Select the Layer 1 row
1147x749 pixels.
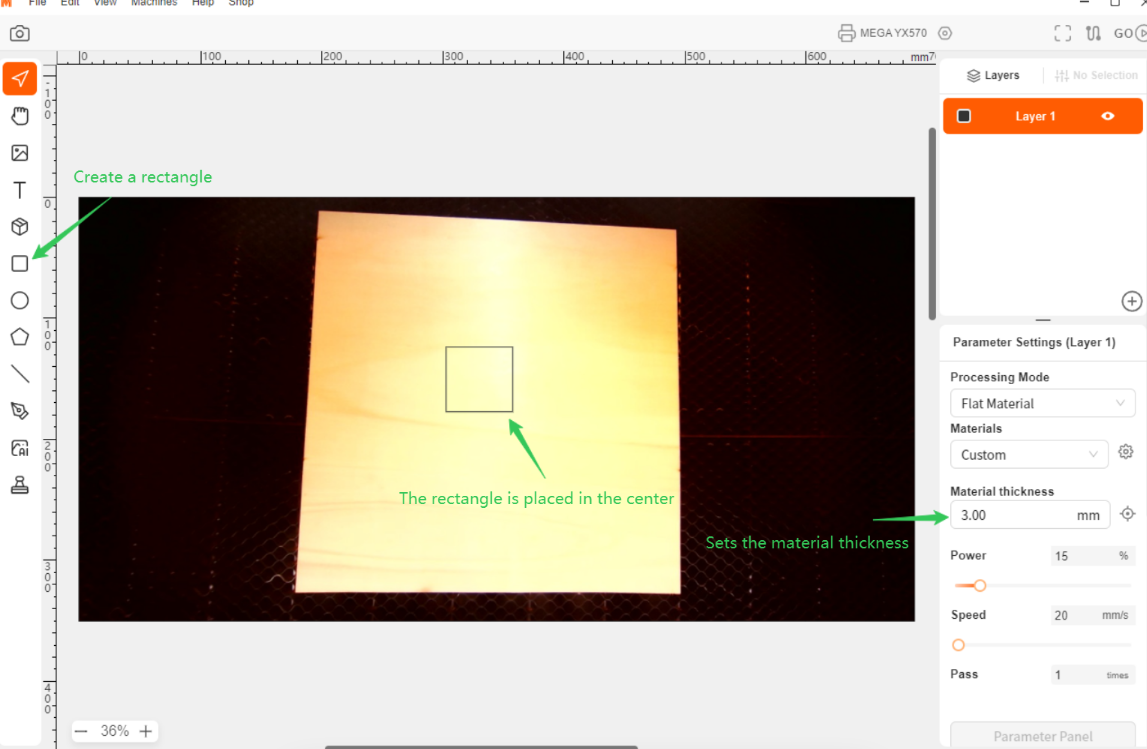coord(1042,116)
